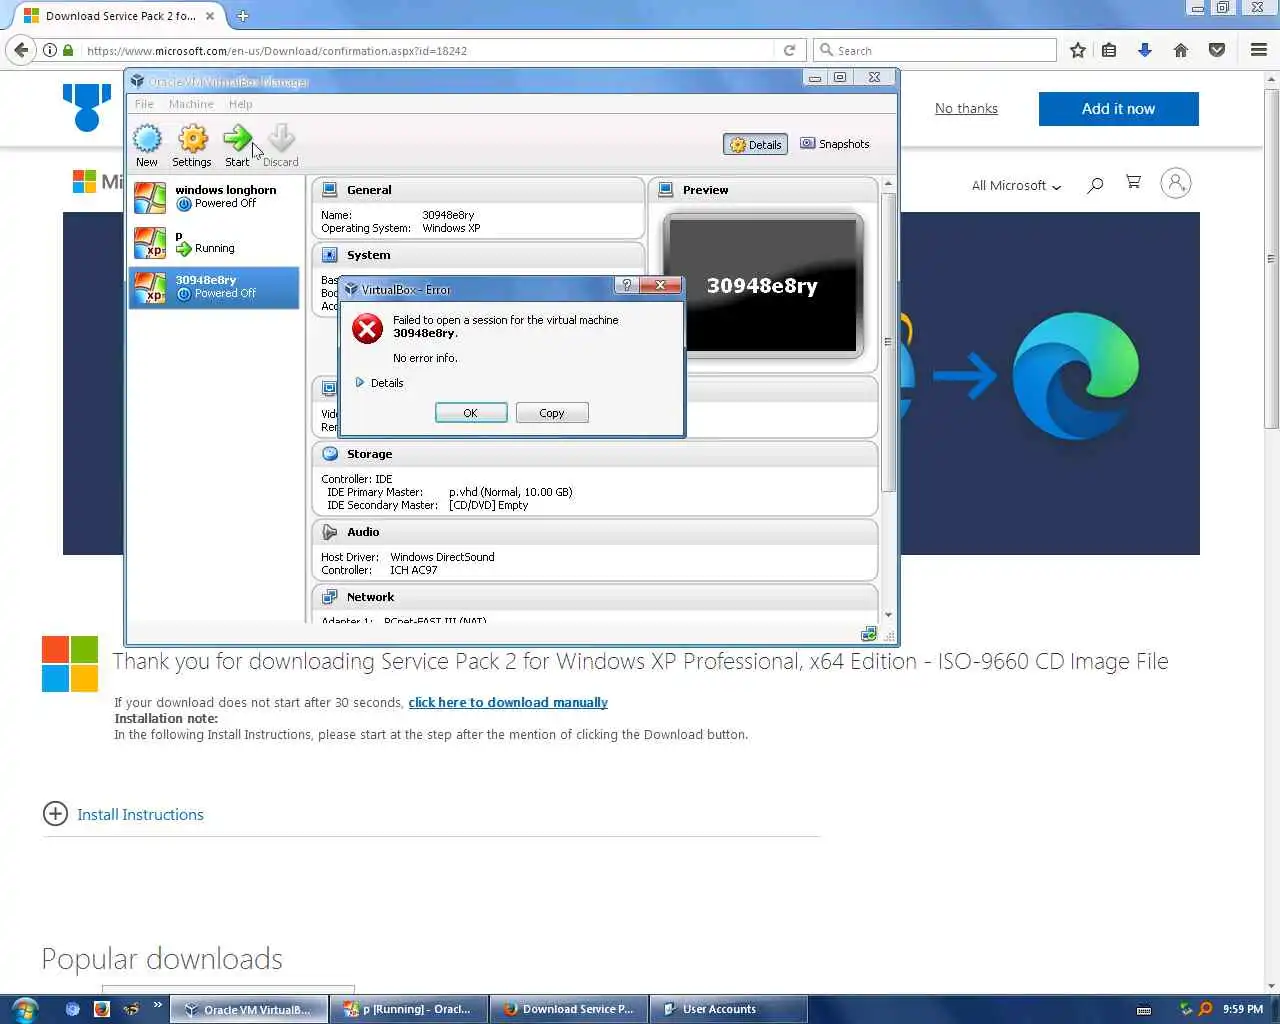
Task: Open the All Microsoft dropdown
Action: pos(1016,185)
